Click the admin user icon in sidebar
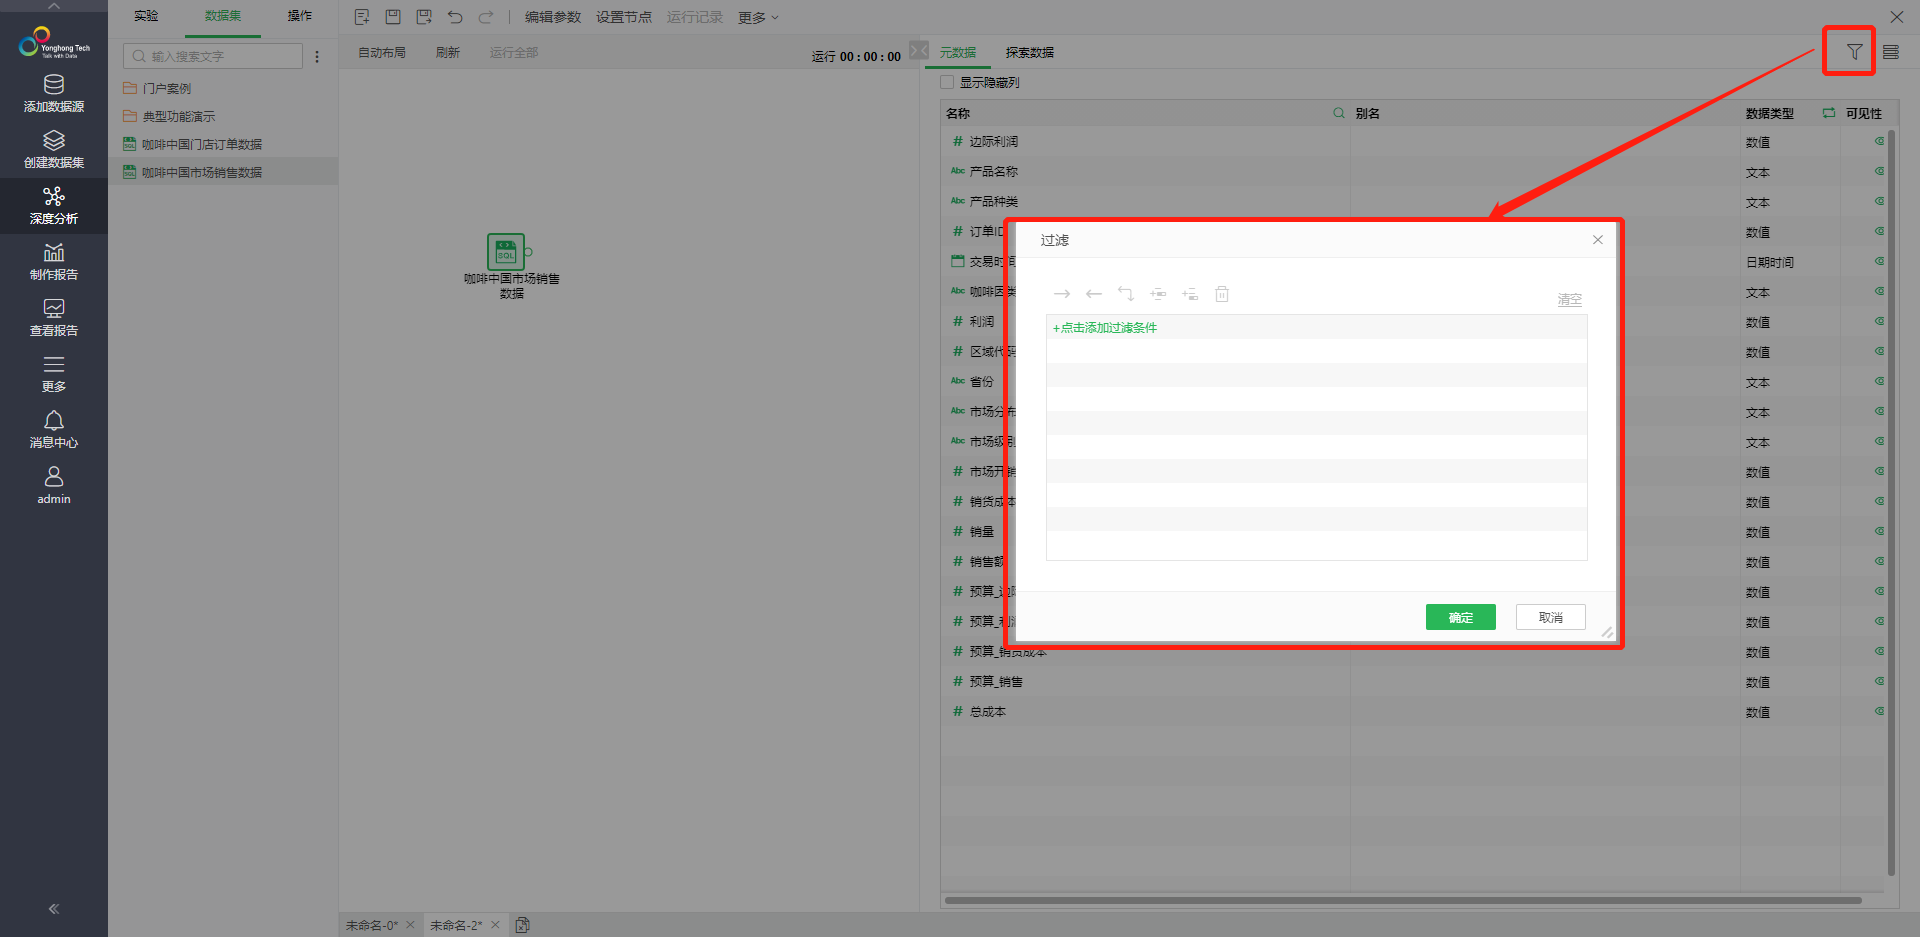Image resolution: width=1920 pixels, height=937 pixels. click(x=54, y=477)
